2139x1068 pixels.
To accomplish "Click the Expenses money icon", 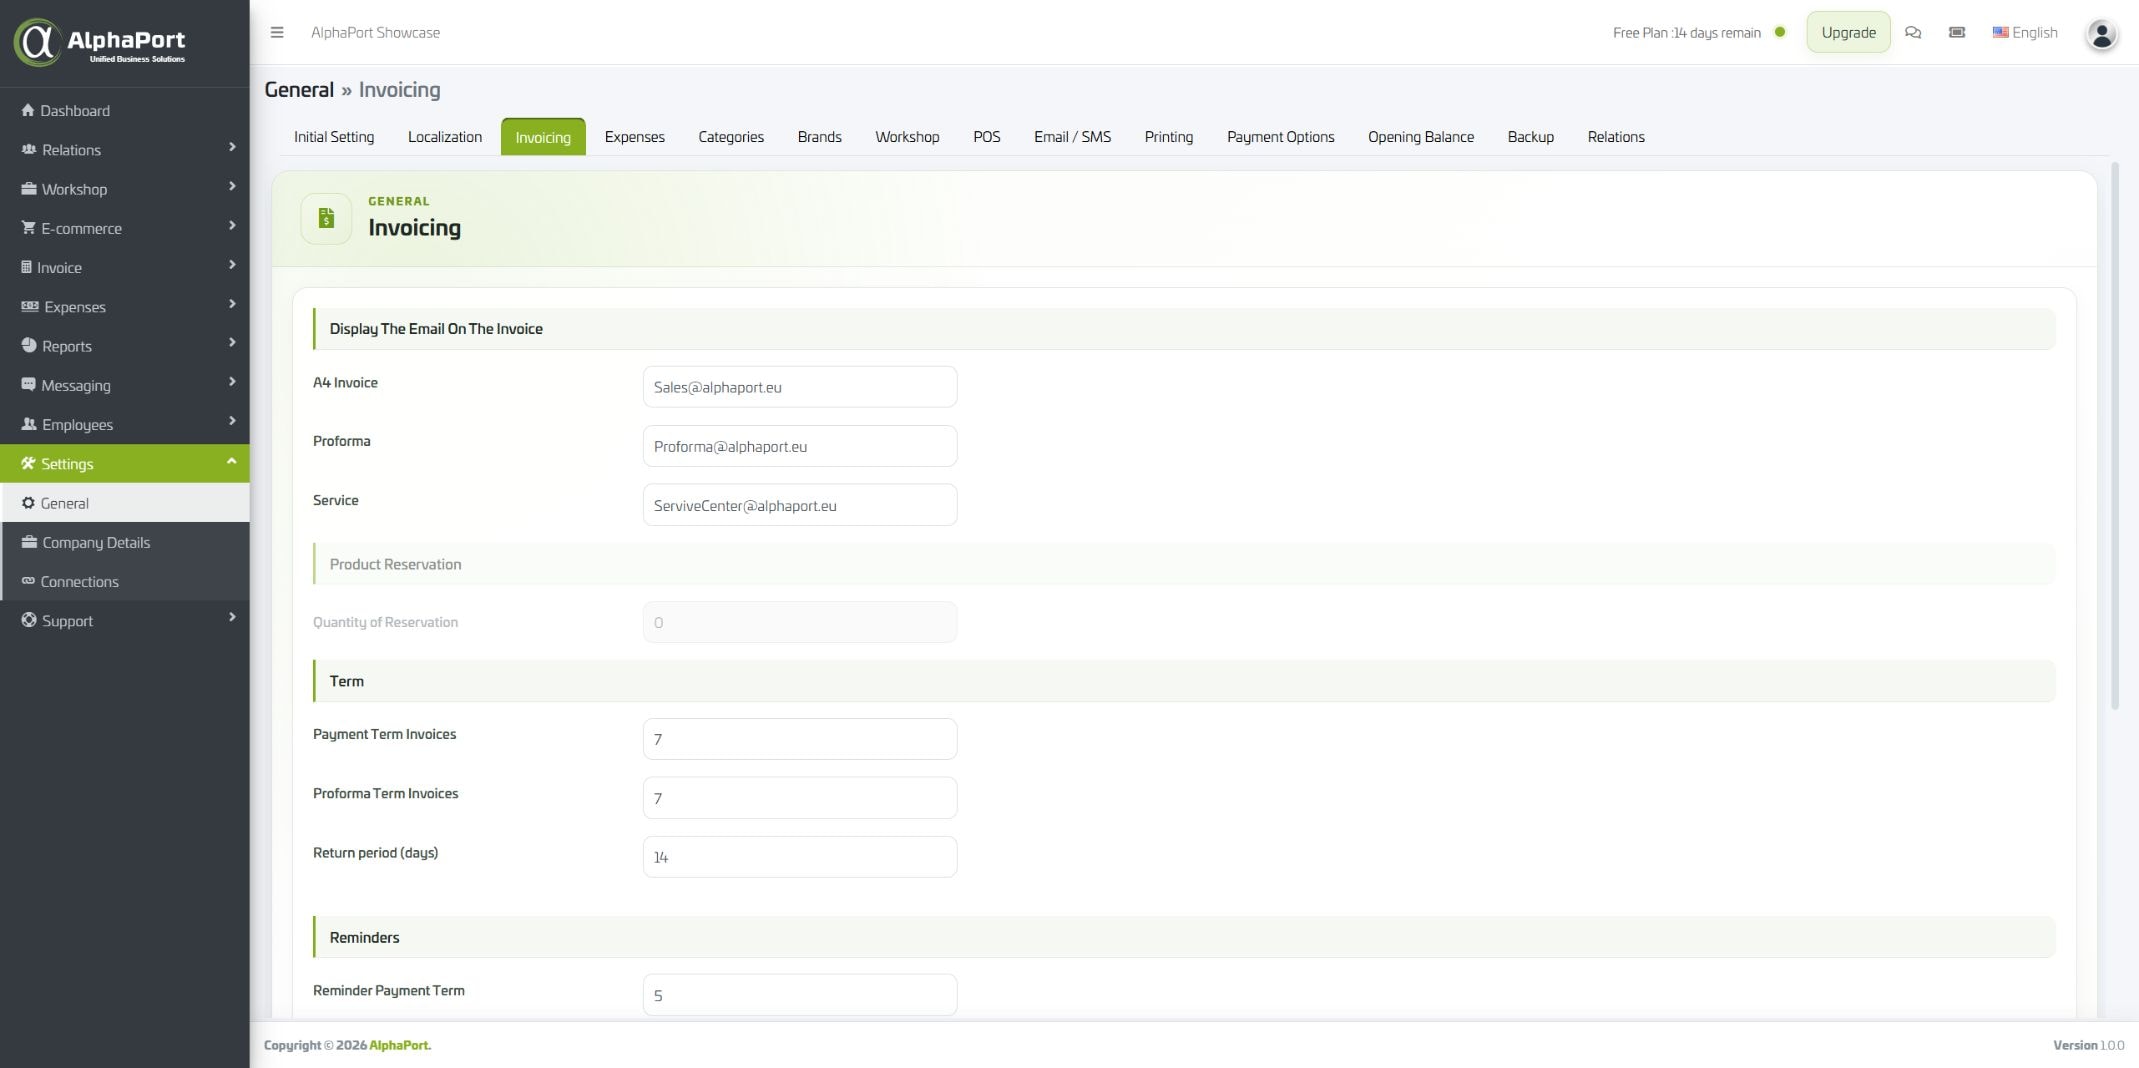I will [30, 306].
